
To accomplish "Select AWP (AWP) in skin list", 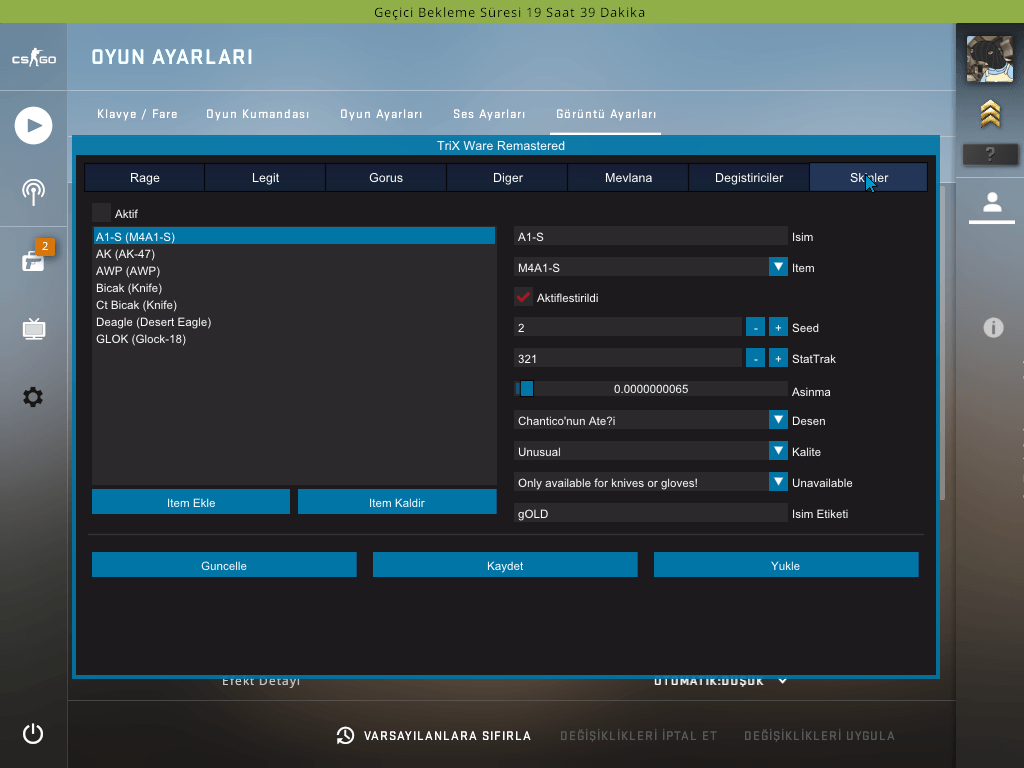I will pyautogui.click(x=294, y=270).
